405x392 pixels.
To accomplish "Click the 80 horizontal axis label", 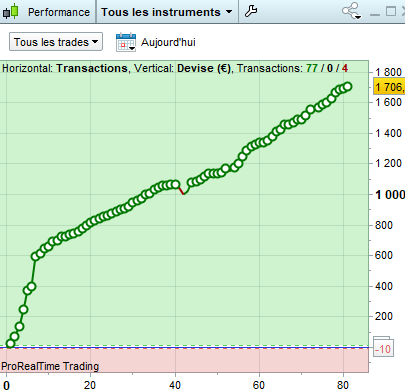I will point(343,385).
